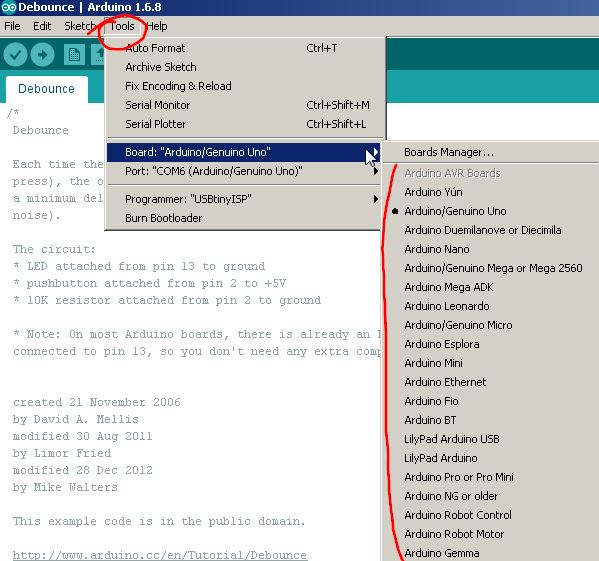
Task: Pick Arduino Mini from board list
Action: 491,363
